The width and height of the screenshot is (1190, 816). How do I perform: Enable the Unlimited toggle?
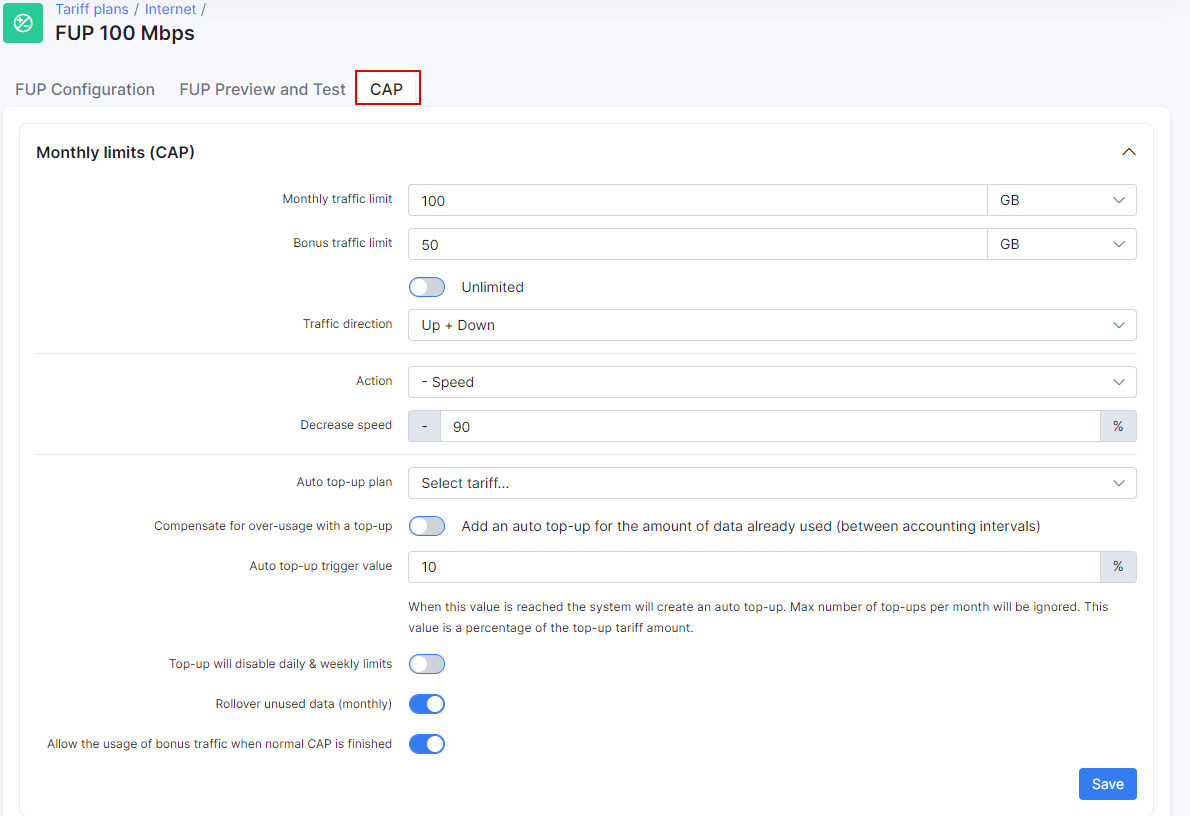[x=427, y=287]
